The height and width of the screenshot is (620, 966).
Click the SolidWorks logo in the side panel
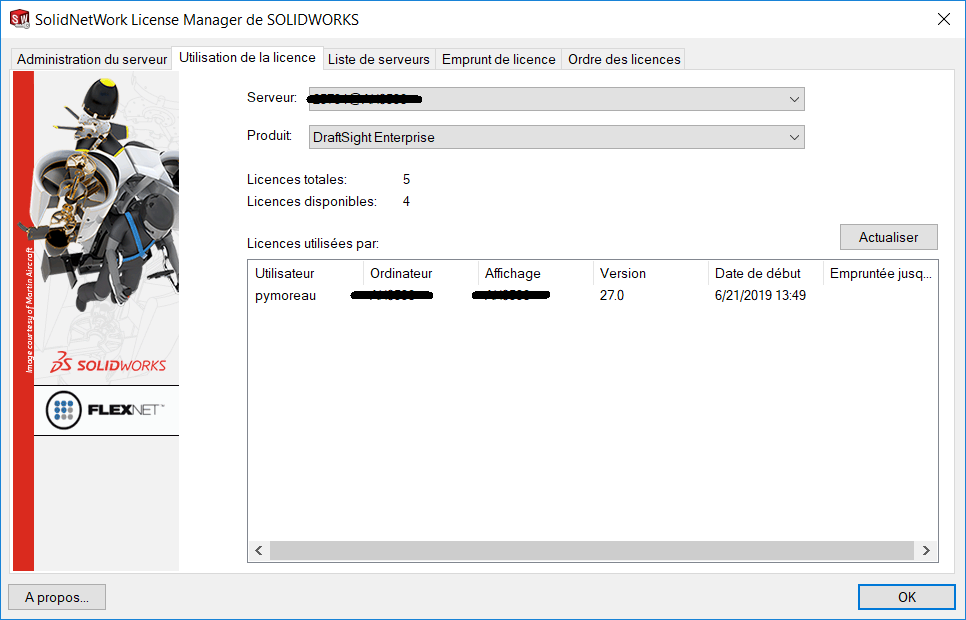click(108, 364)
